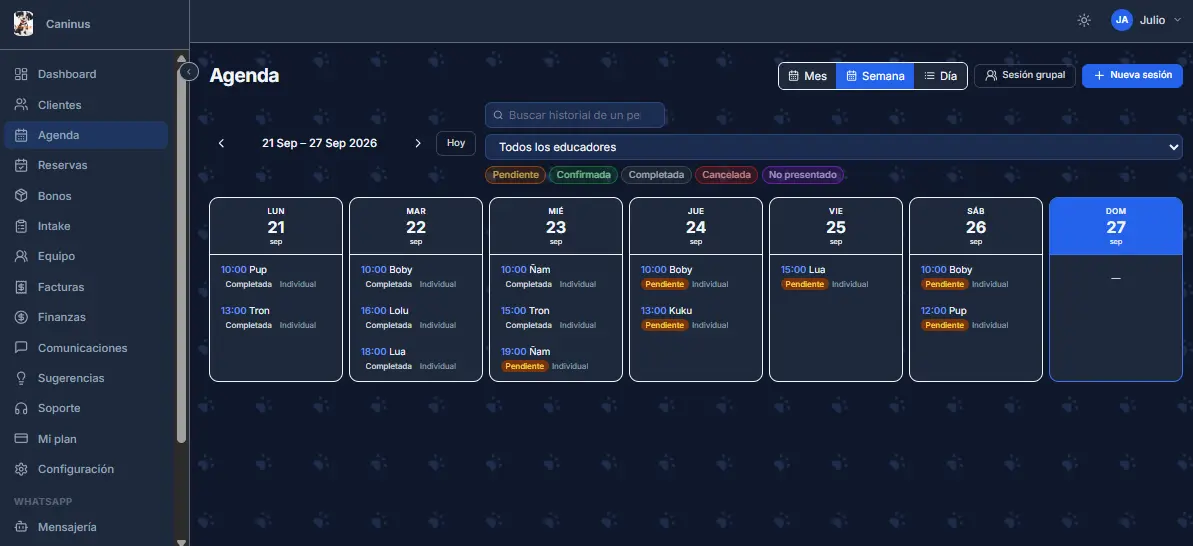This screenshot has width=1193, height=546.
Task: Switch to the Mes view tab
Action: tap(807, 76)
